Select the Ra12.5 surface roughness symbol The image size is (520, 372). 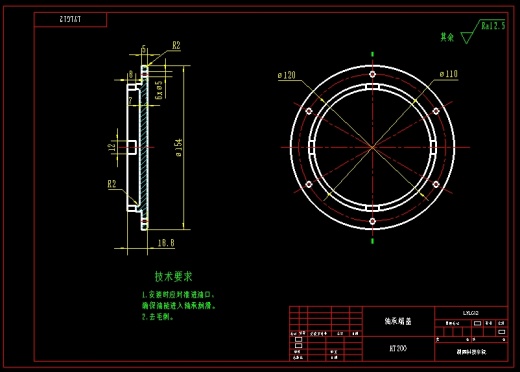(x=483, y=31)
